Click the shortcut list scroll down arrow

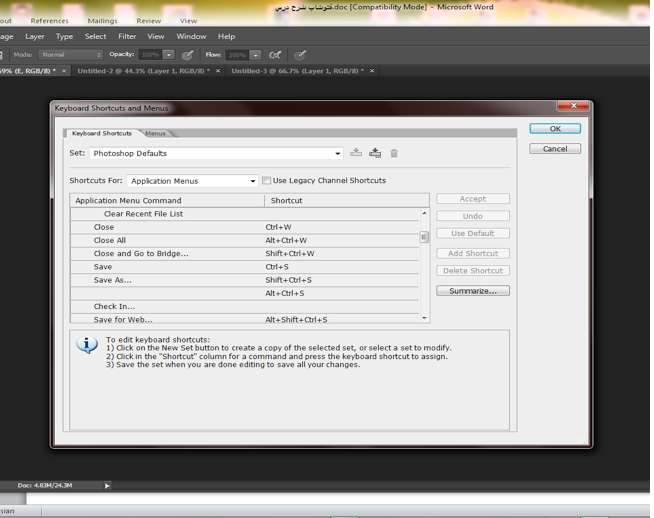[x=424, y=318]
